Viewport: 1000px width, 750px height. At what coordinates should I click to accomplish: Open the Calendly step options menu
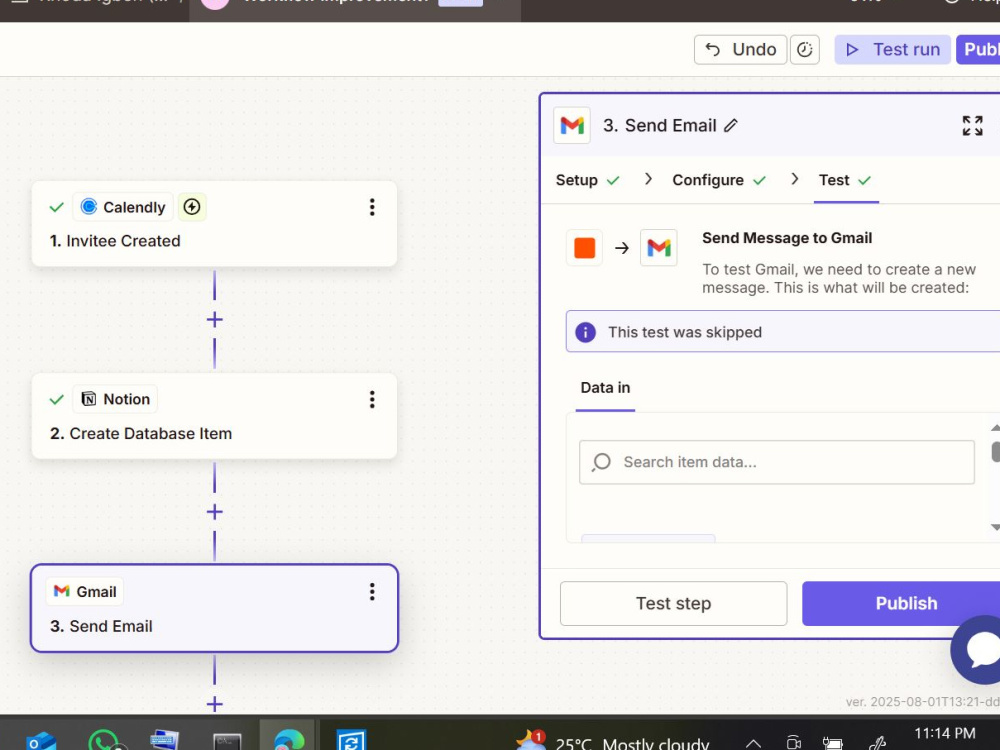372,207
